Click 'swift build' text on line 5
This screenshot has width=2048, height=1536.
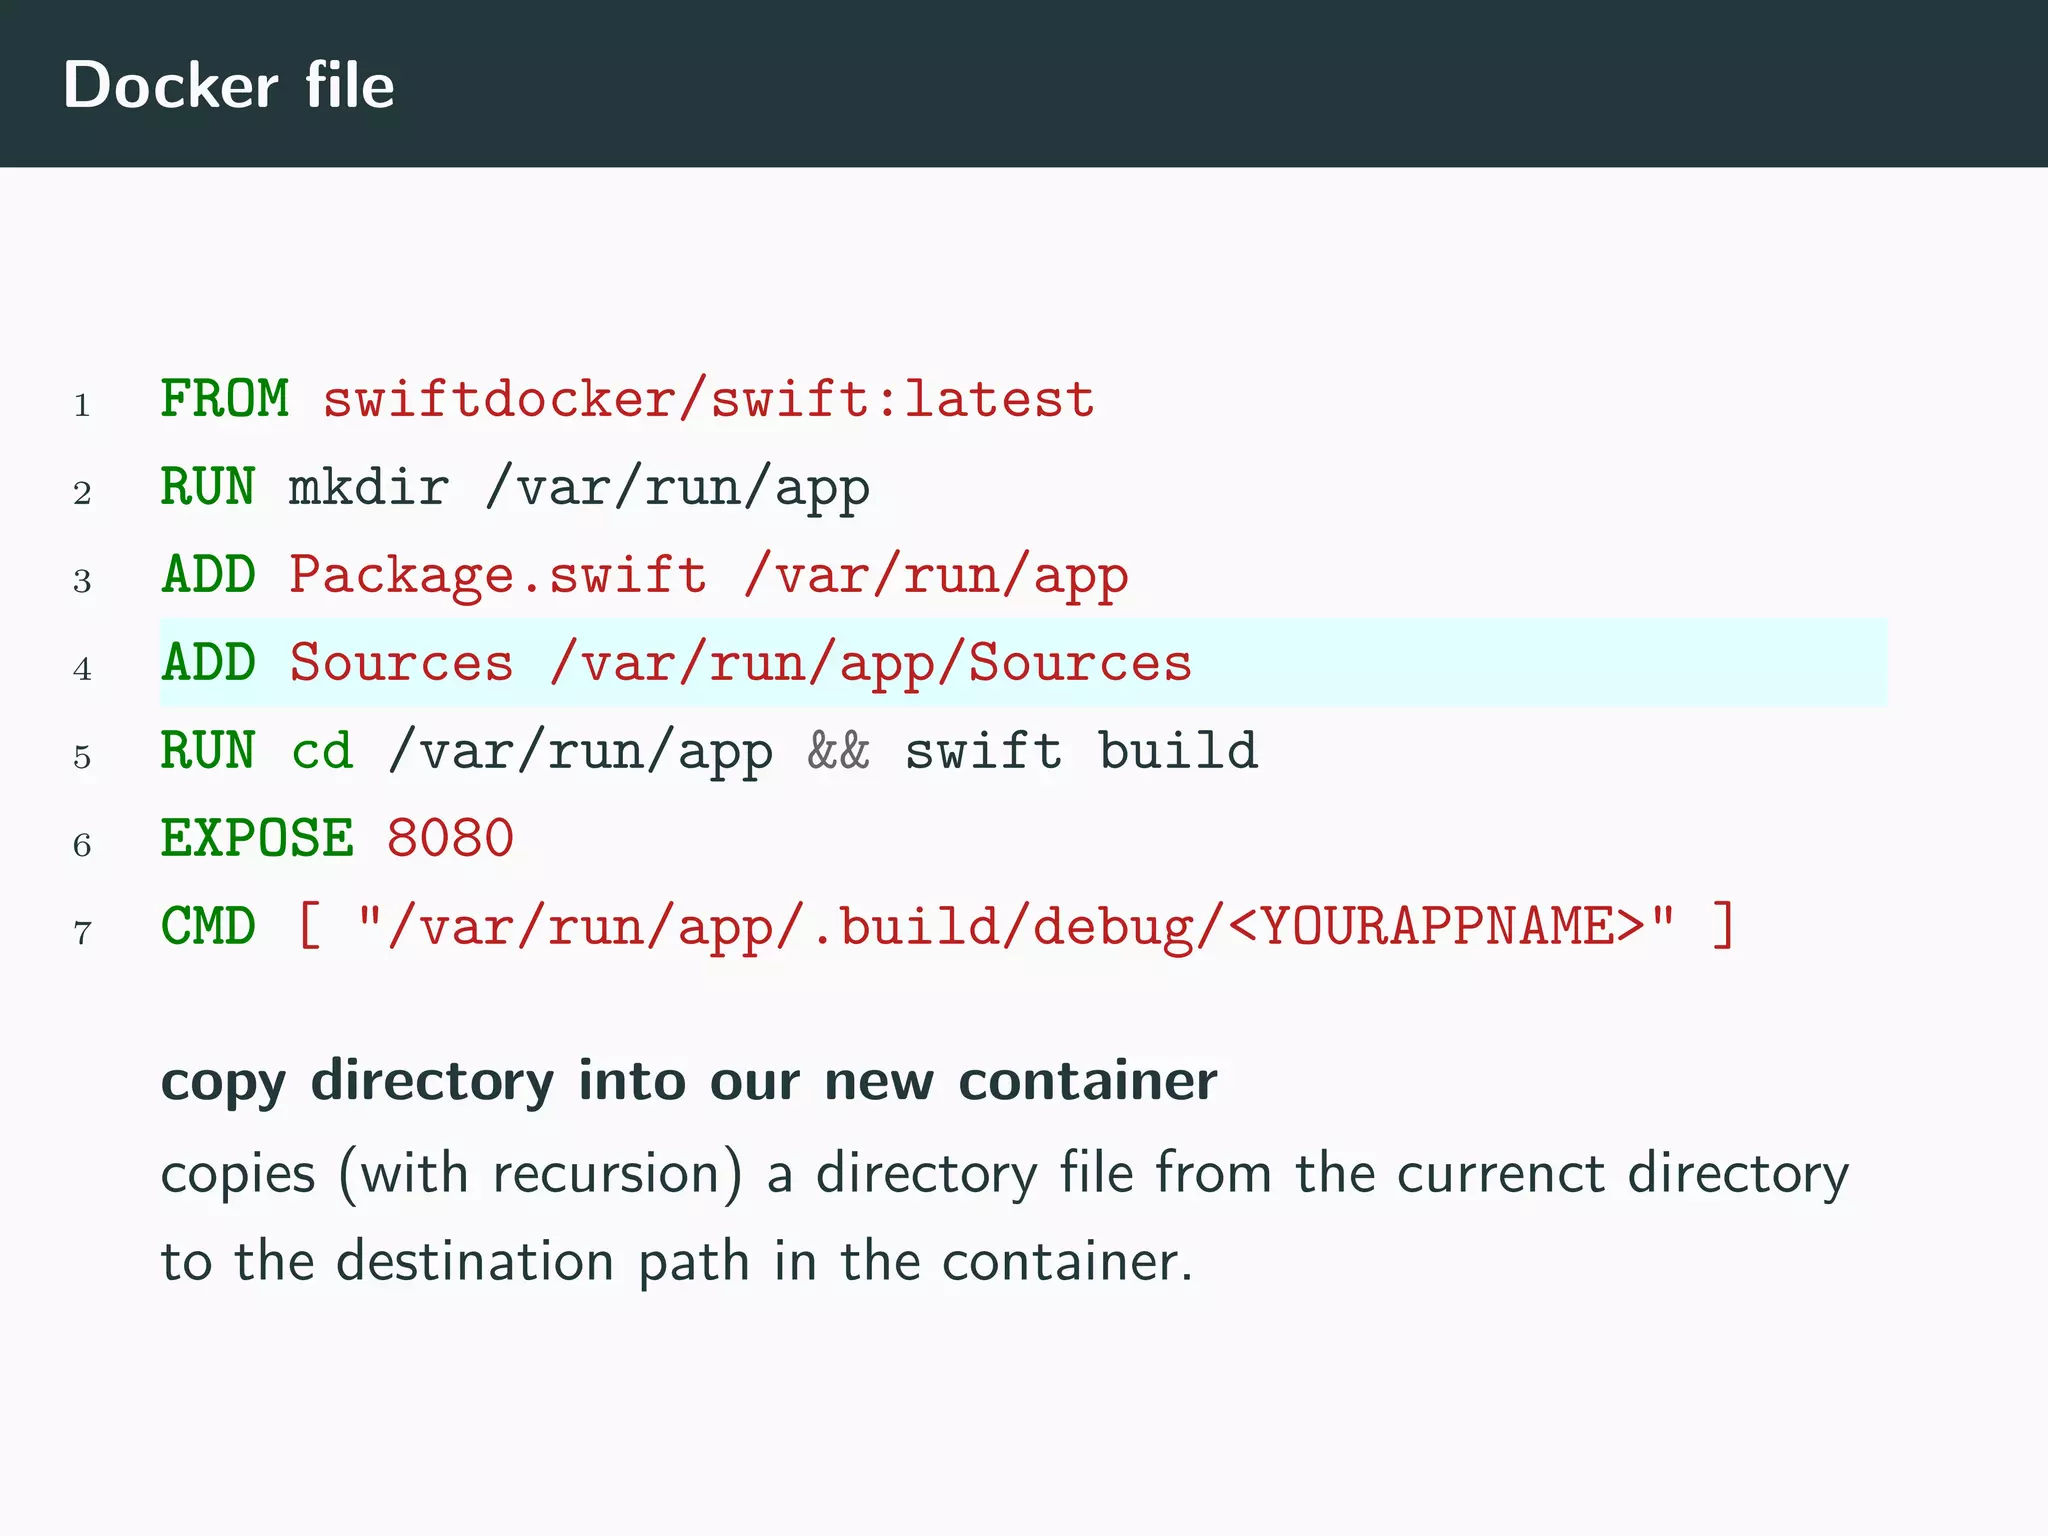click(1081, 751)
